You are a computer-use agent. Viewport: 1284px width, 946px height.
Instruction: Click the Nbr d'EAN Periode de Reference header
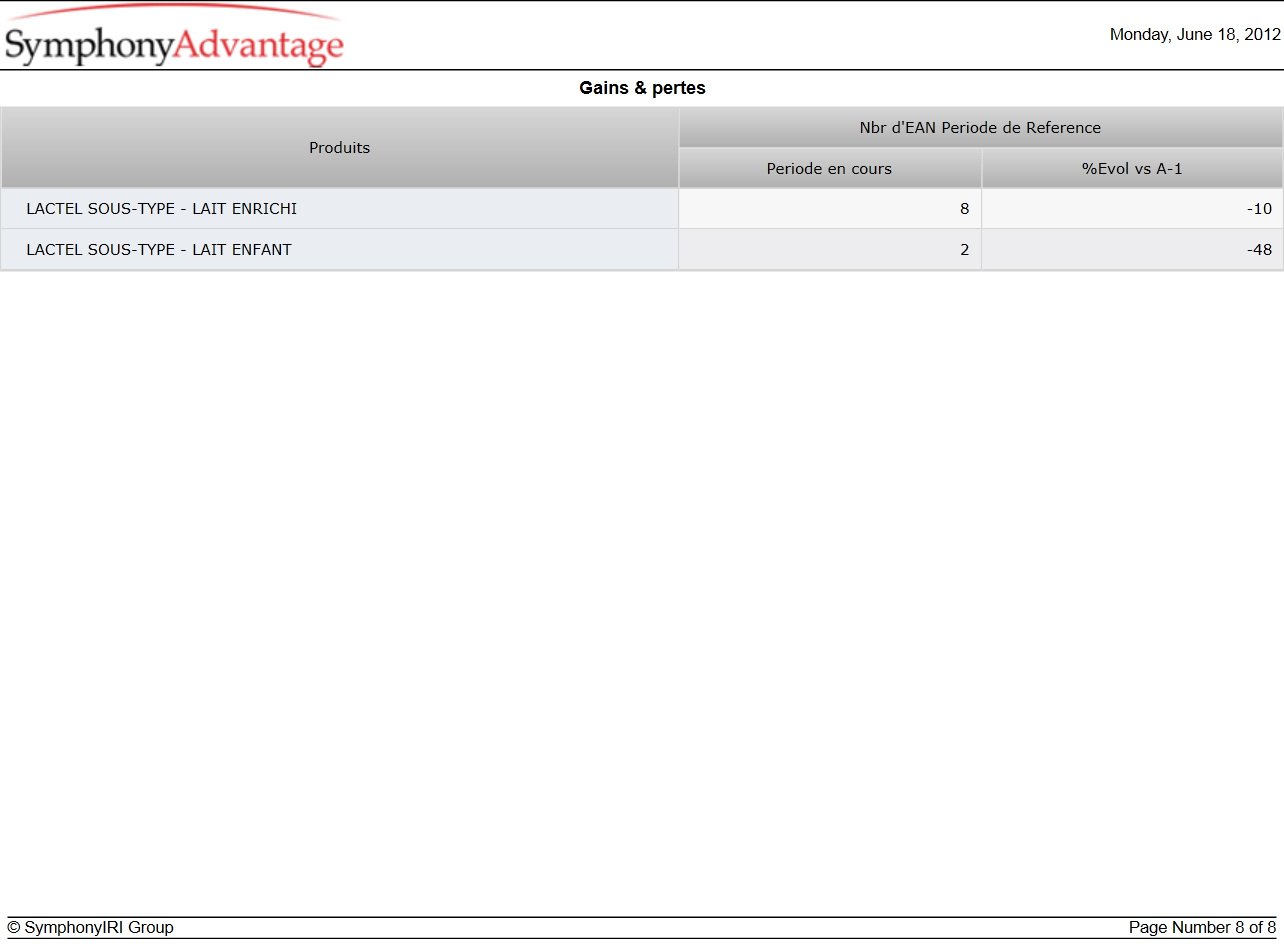[x=981, y=128]
